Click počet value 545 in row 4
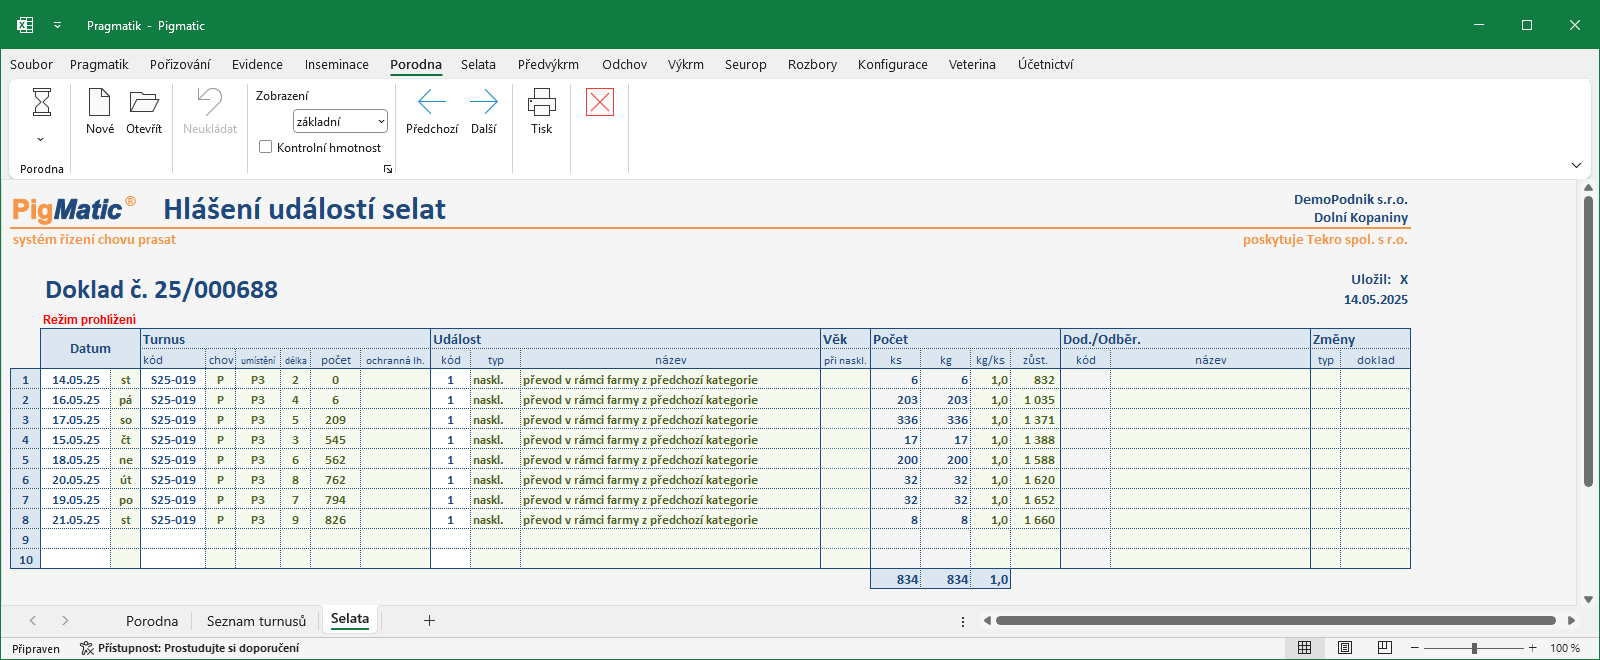This screenshot has width=1600, height=660. [335, 440]
